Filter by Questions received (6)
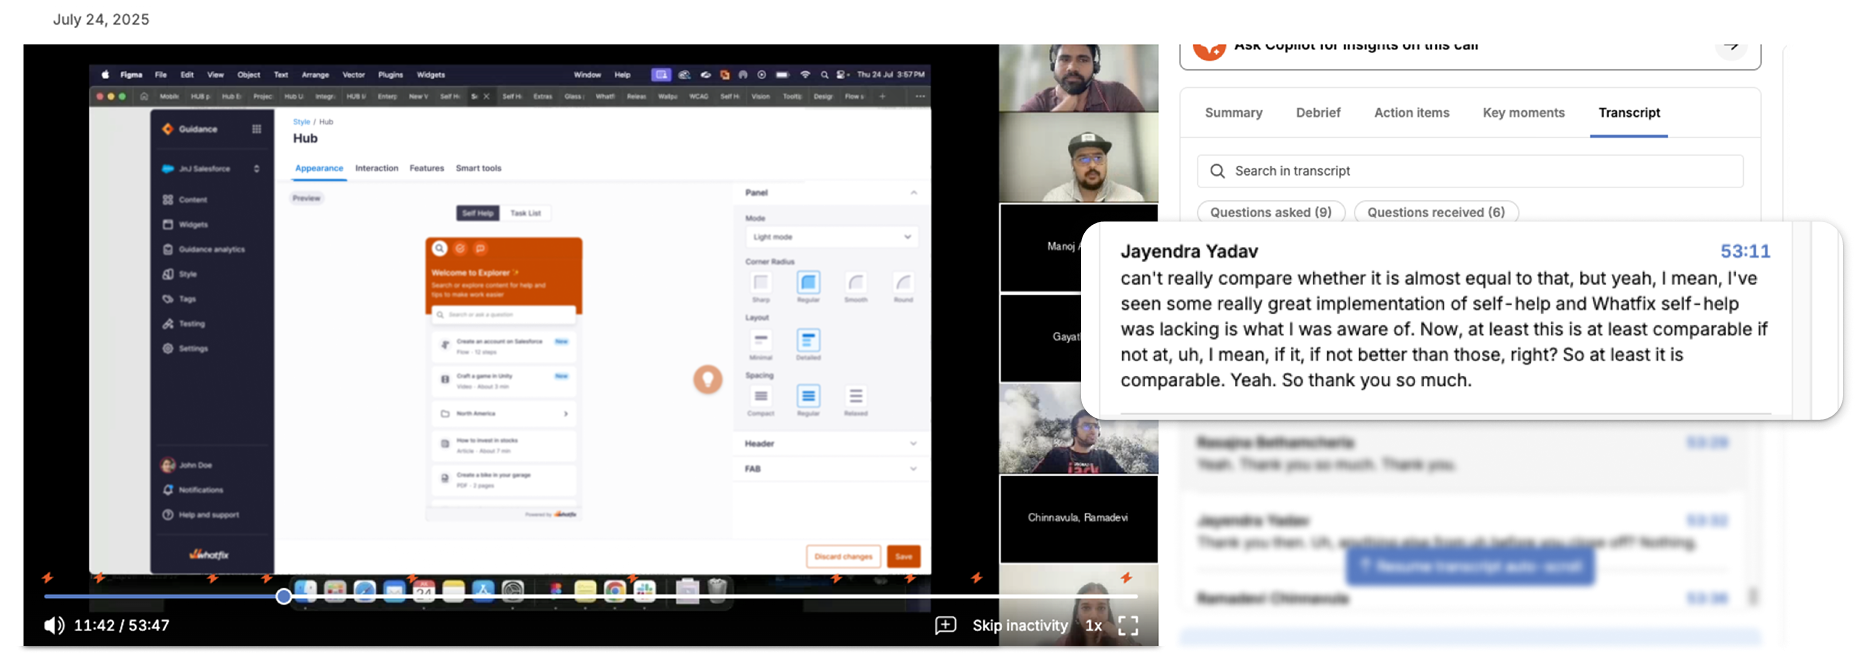This screenshot has height=653, width=1856. coord(1436,212)
